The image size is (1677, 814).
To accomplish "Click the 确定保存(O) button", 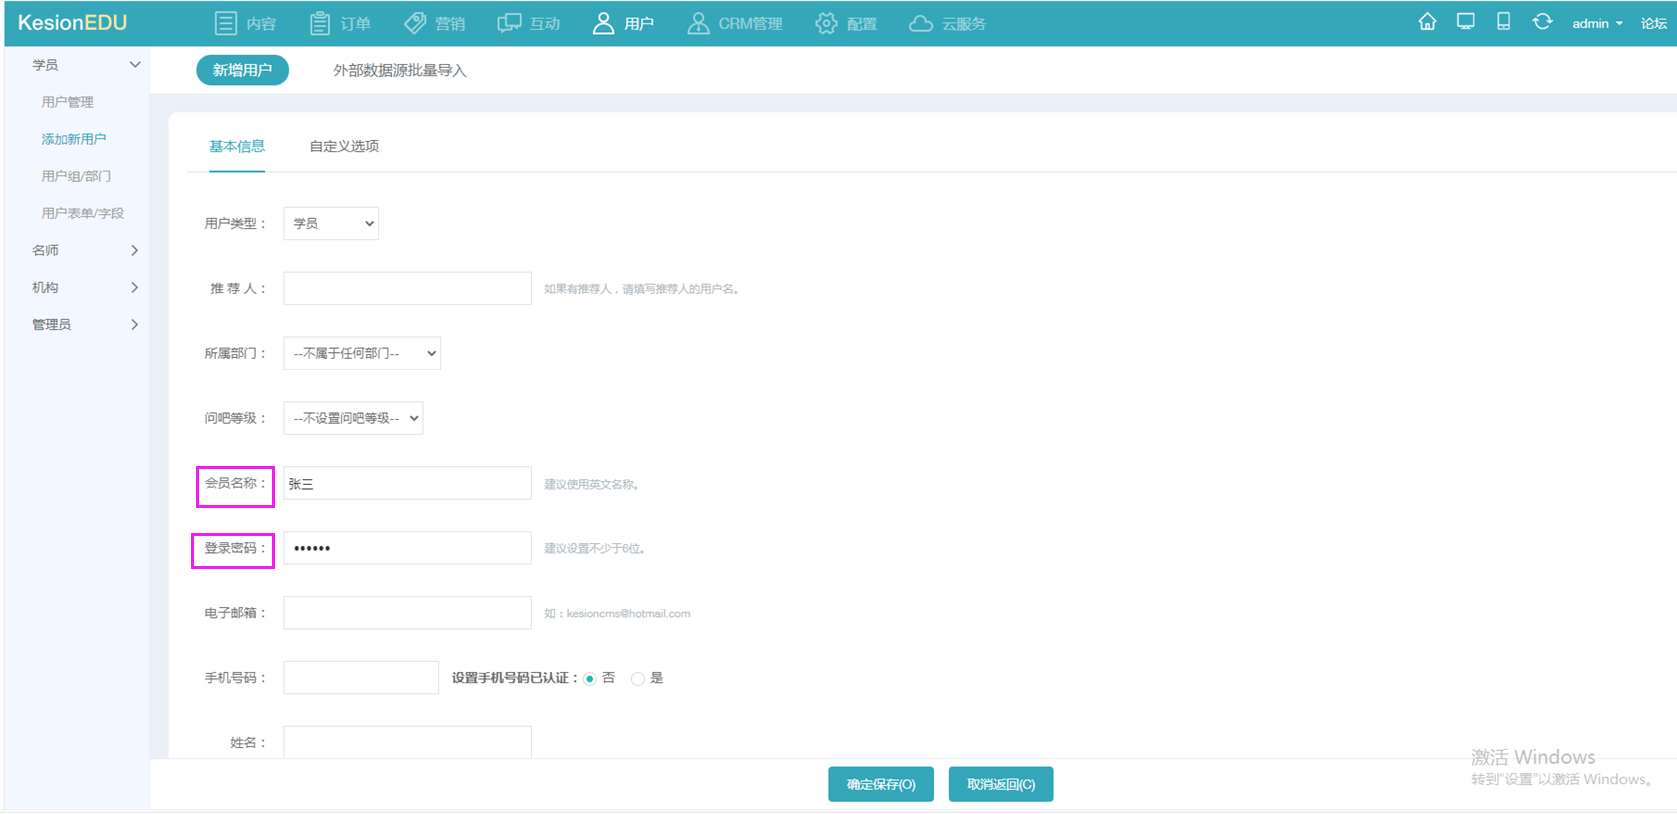I will click(880, 785).
